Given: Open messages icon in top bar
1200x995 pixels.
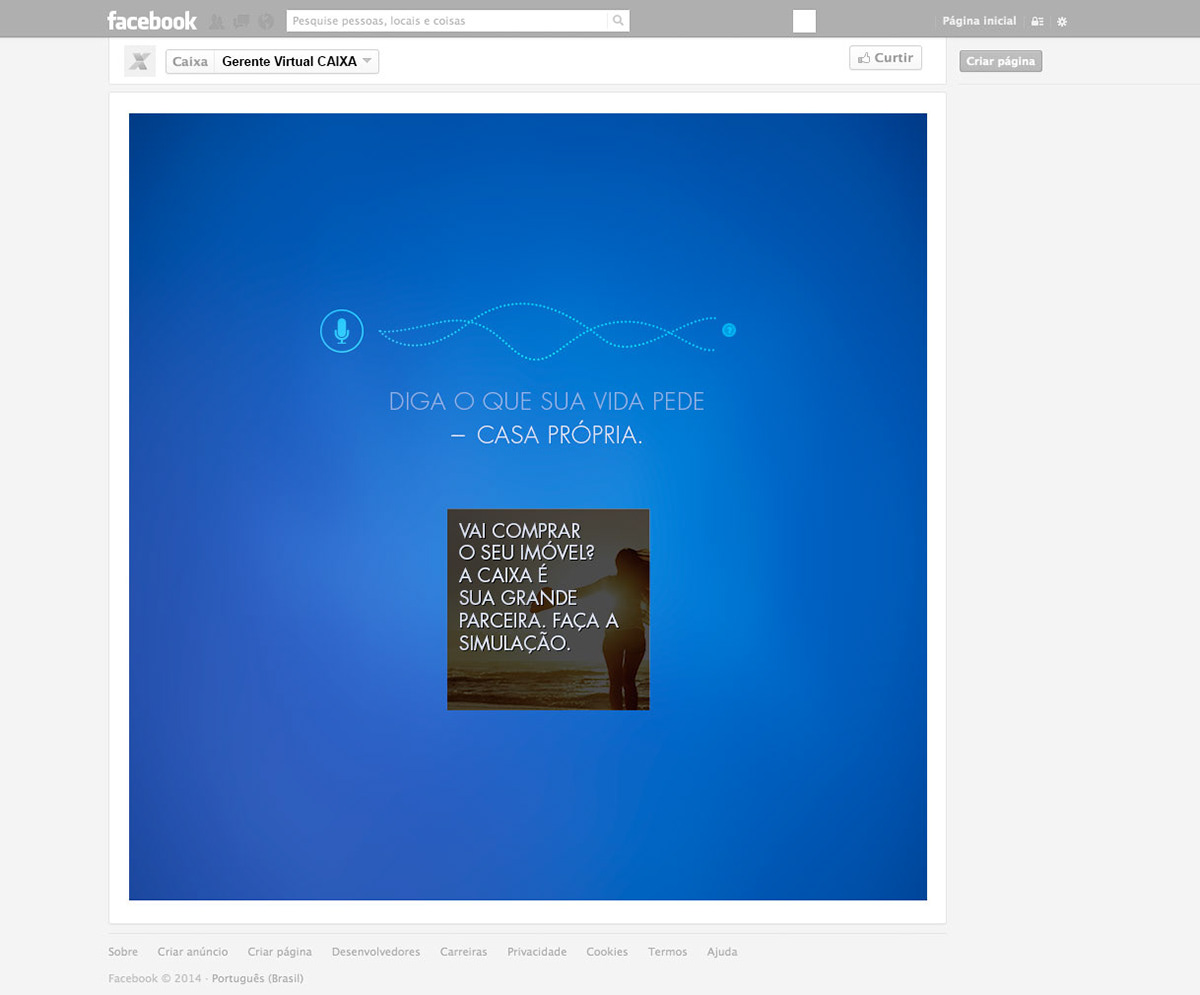Looking at the screenshot, I should (x=241, y=21).
